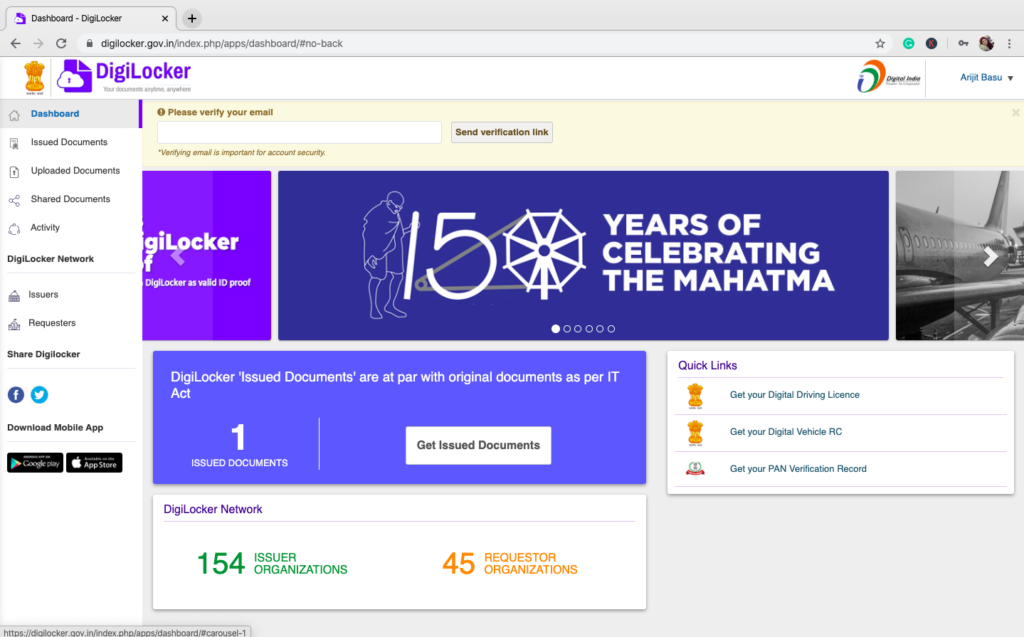
Task: Click the Grammarly extension icon
Action: pos(908,43)
